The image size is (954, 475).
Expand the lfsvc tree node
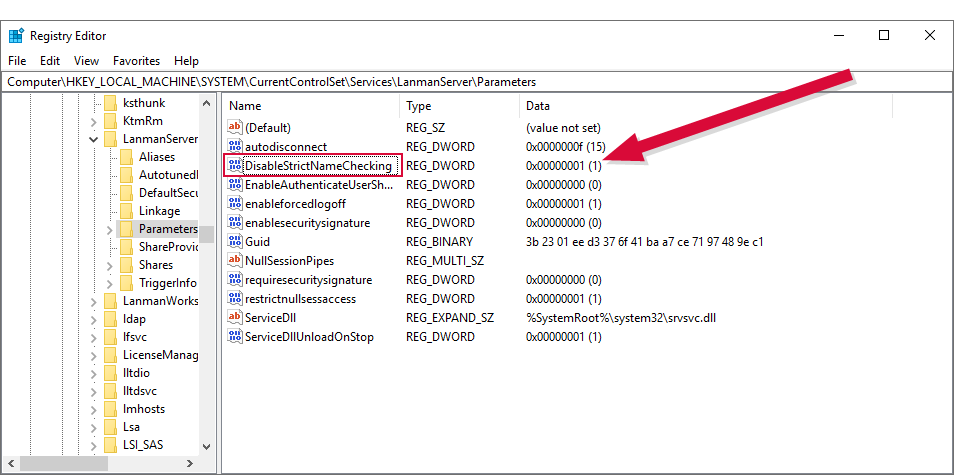pyautogui.click(x=93, y=337)
